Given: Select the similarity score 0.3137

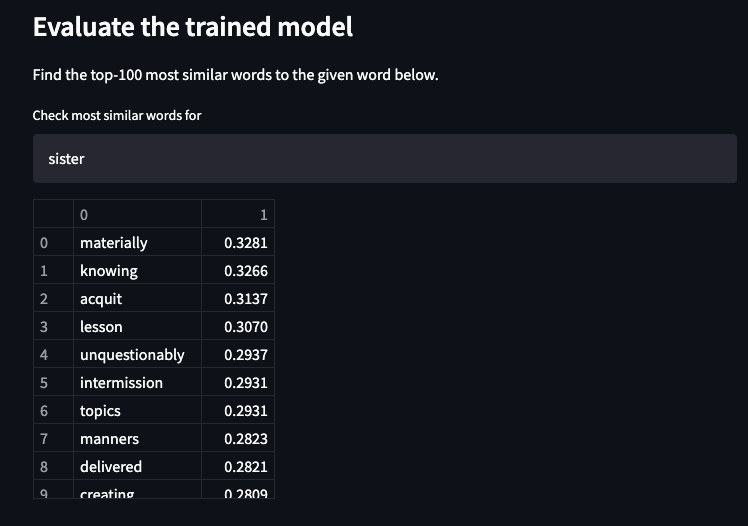Looking at the screenshot, I should pos(238,298).
